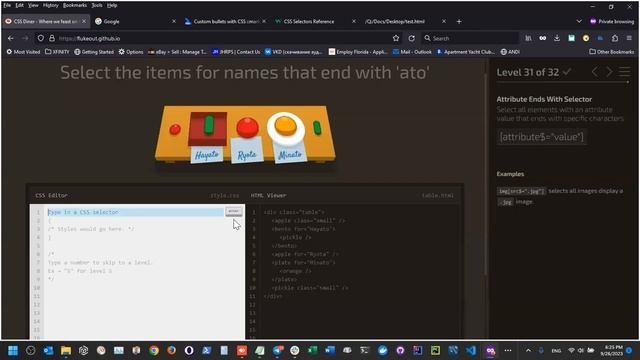Viewport: 640px width, 360px height.
Task: Click the browser Search box
Action: (x=470, y=38)
